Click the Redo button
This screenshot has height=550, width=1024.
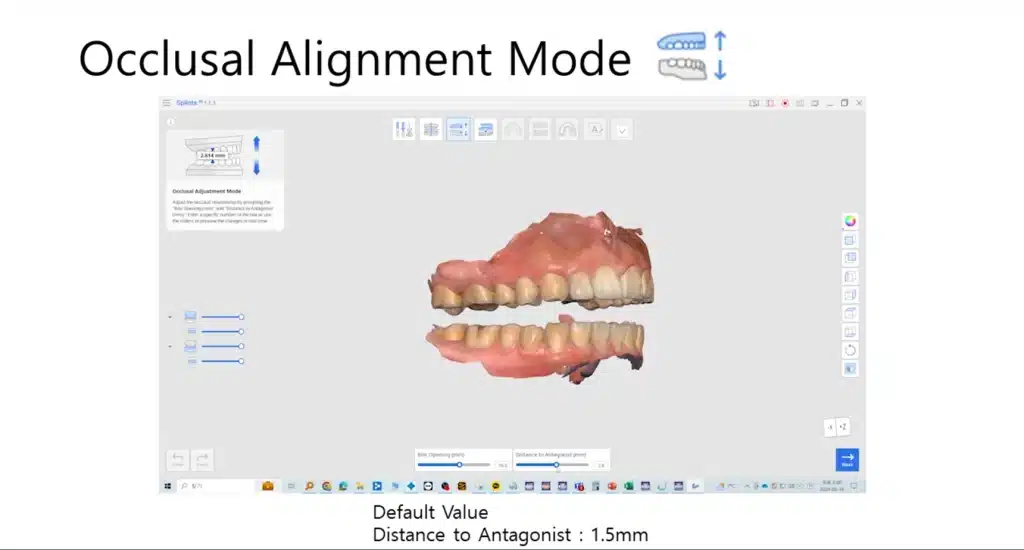pos(202,459)
